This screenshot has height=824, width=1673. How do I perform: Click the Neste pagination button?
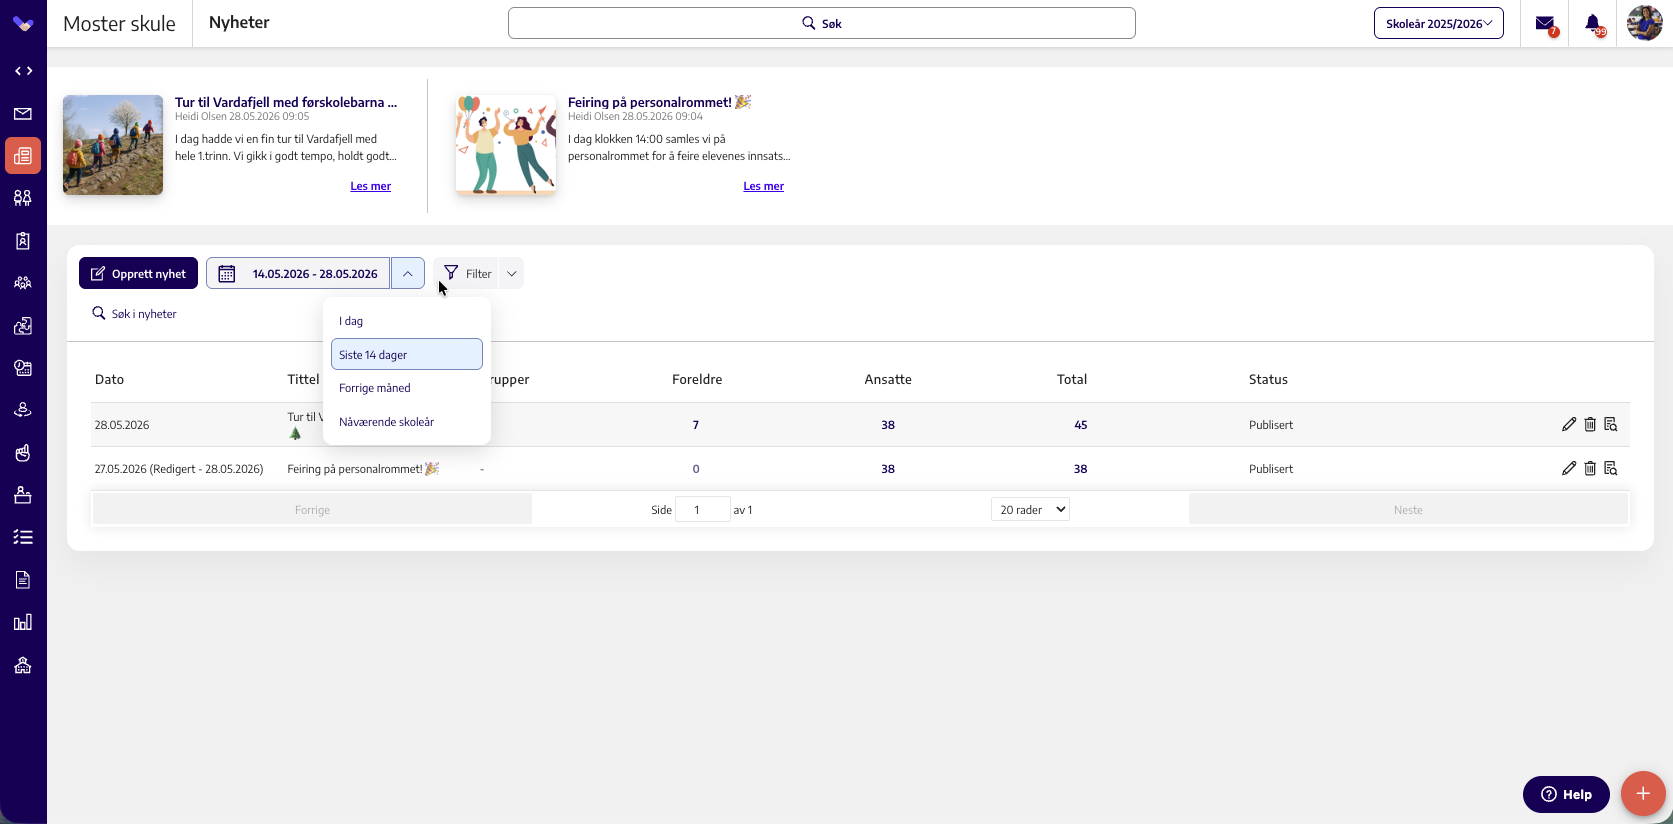(x=1408, y=509)
